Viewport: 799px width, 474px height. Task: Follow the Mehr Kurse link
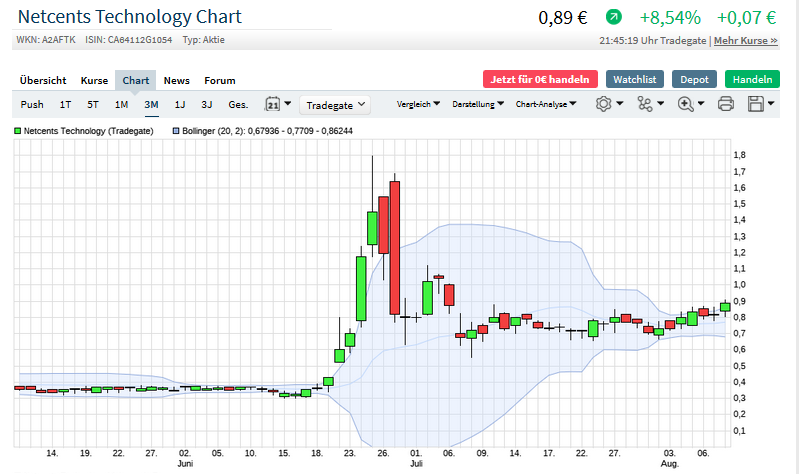point(745,41)
